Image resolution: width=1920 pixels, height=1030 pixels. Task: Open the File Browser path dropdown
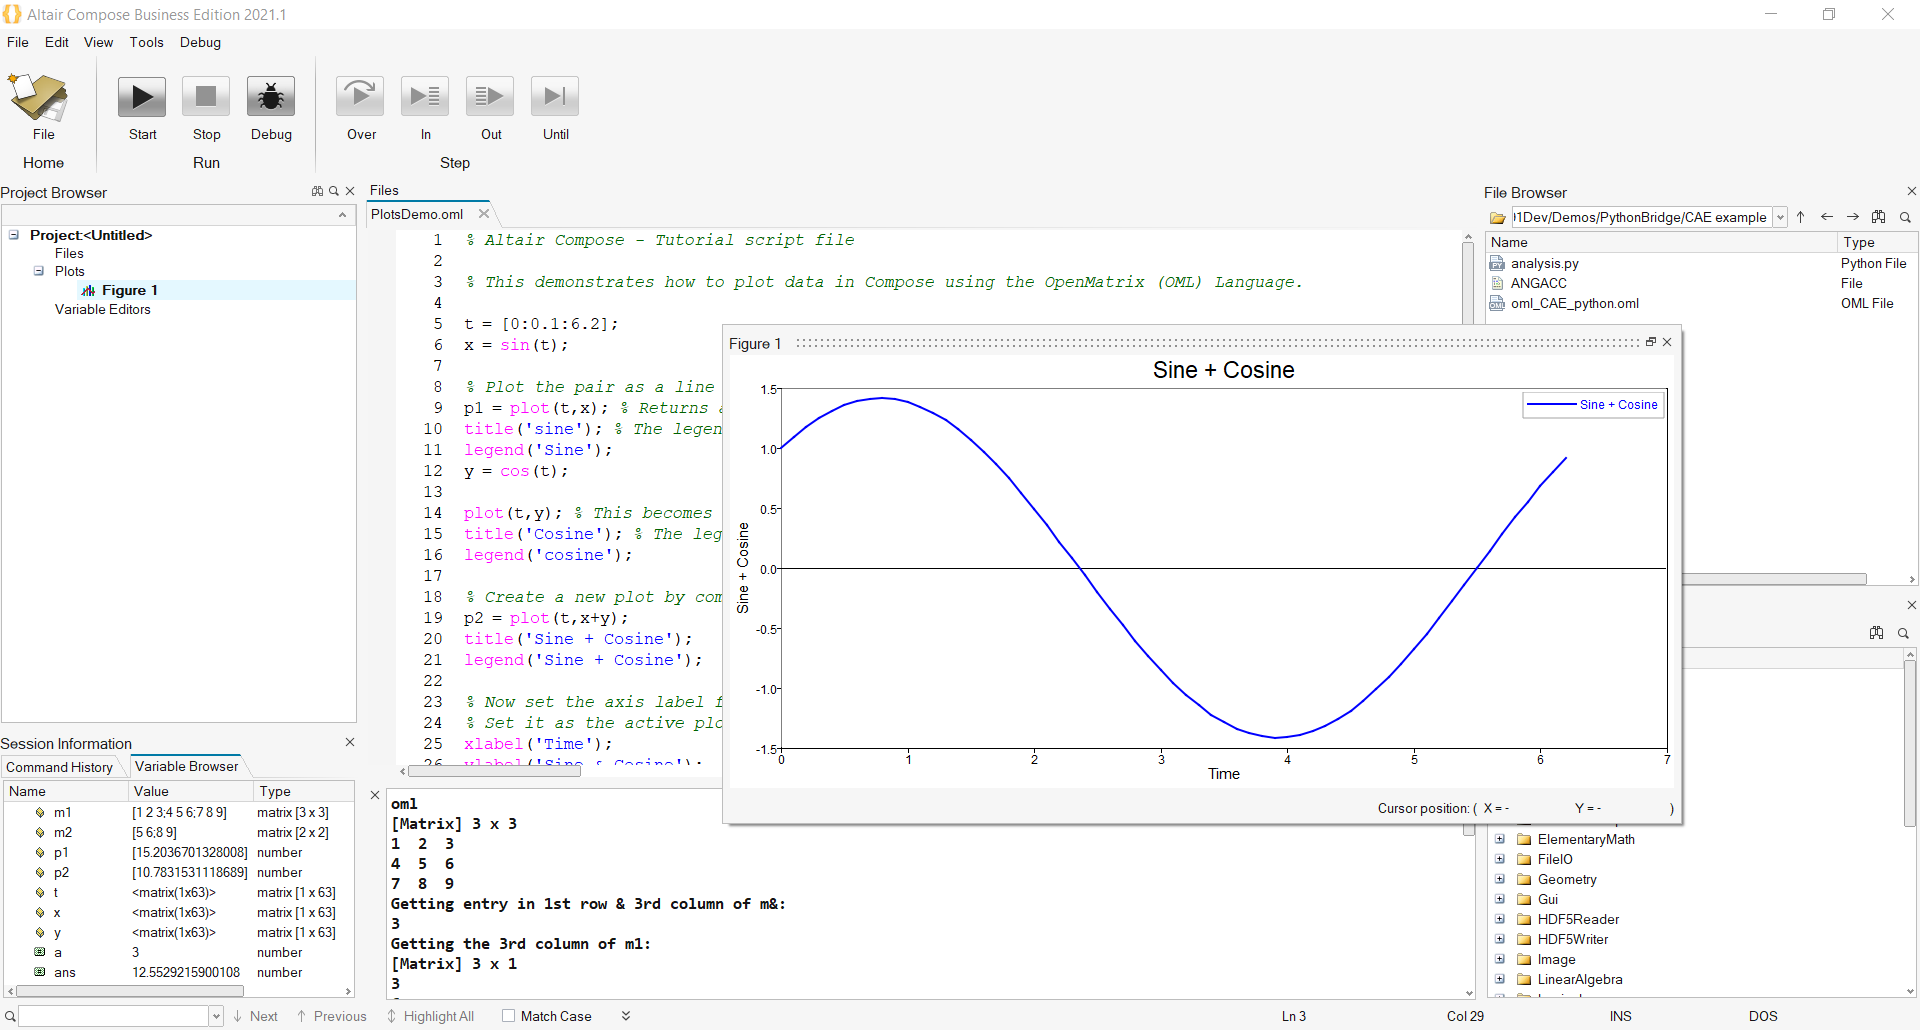(x=1781, y=217)
